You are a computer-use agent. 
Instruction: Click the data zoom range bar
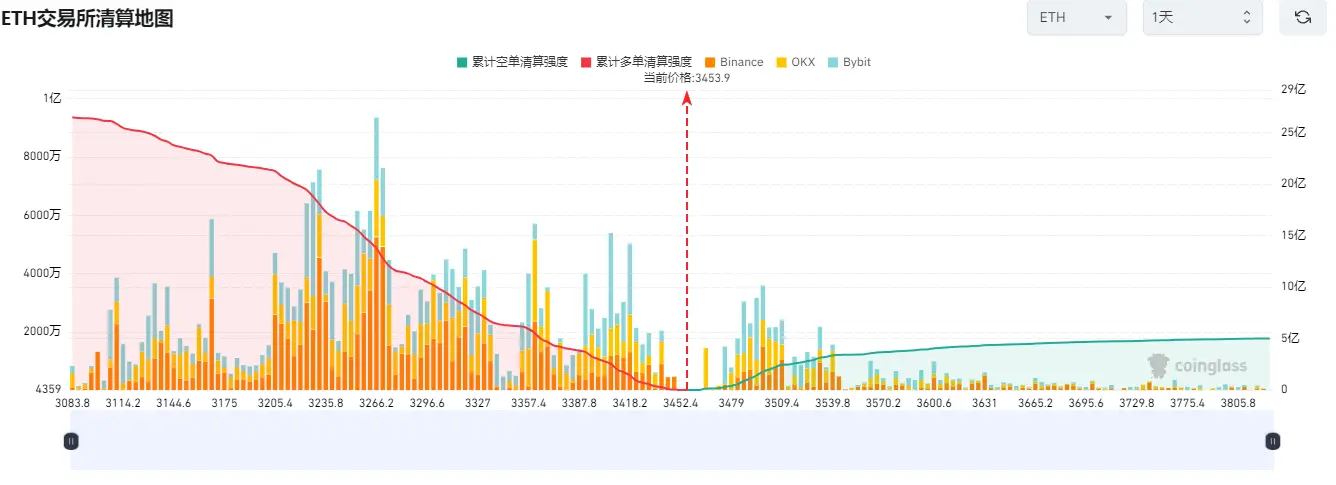(672, 440)
